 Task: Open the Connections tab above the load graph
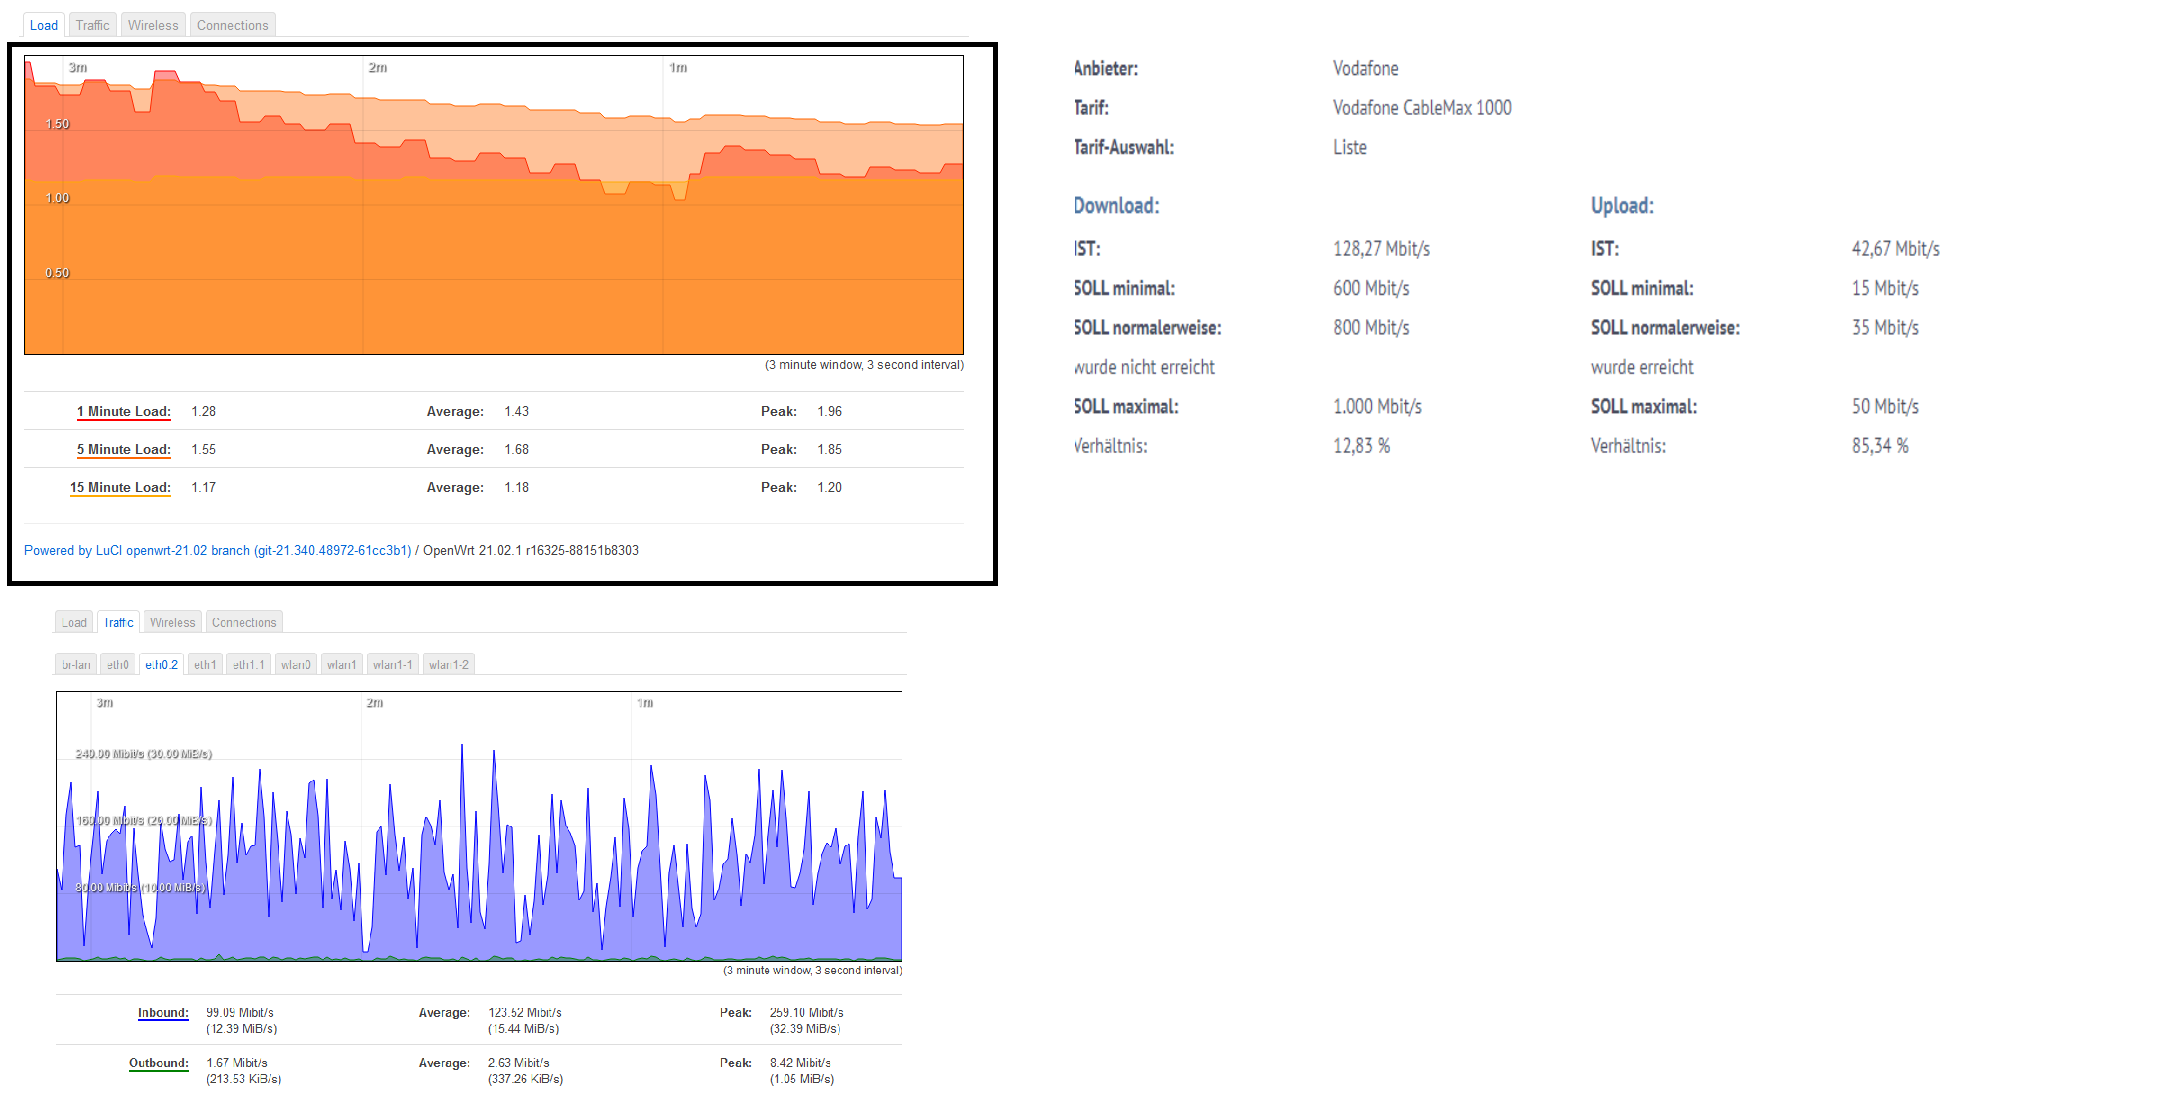232,25
